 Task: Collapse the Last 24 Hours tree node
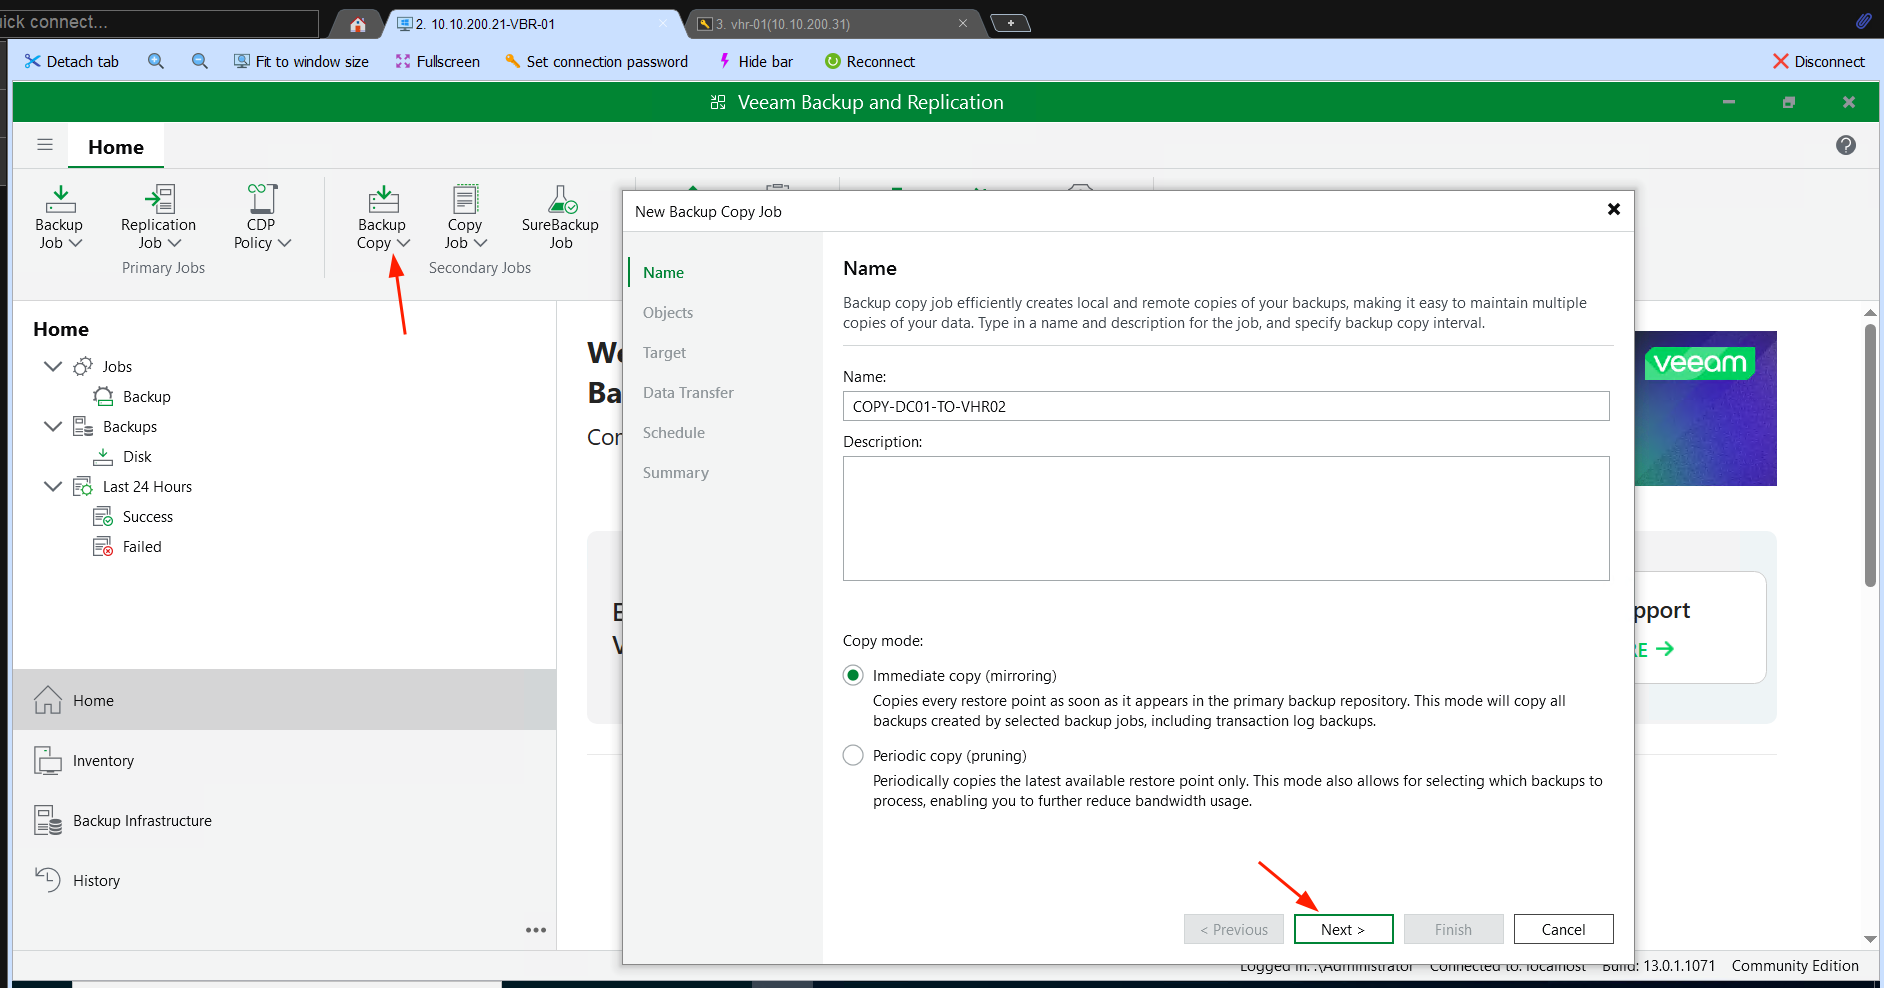click(x=53, y=486)
